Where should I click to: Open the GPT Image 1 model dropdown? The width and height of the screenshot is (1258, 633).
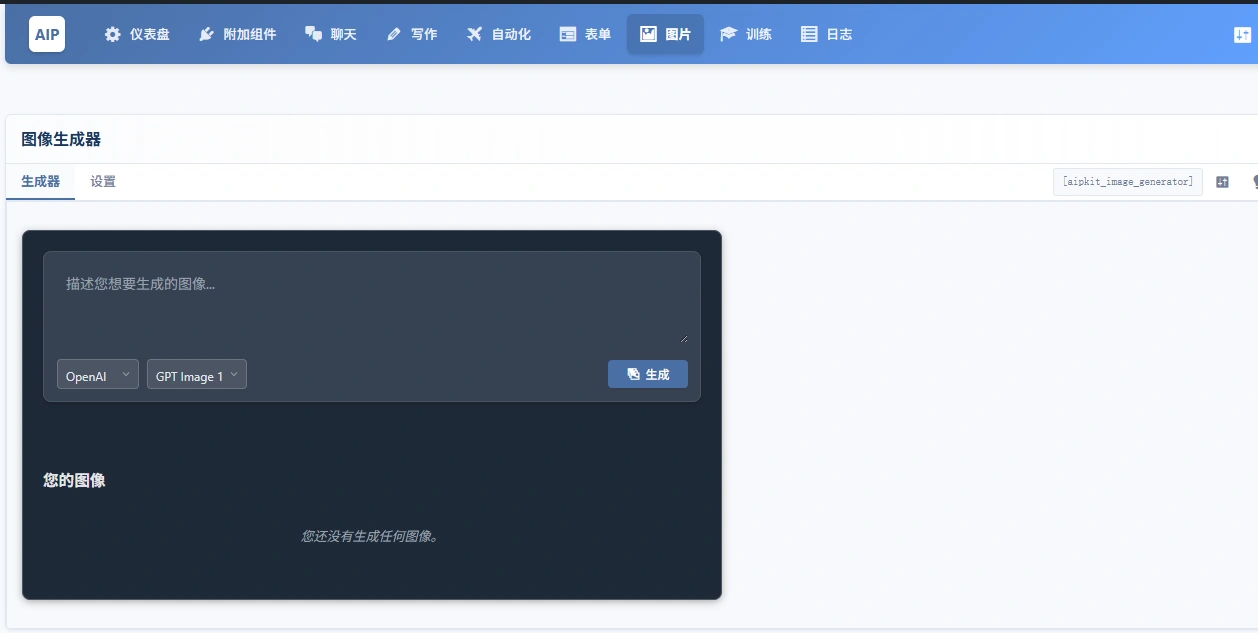[197, 375]
